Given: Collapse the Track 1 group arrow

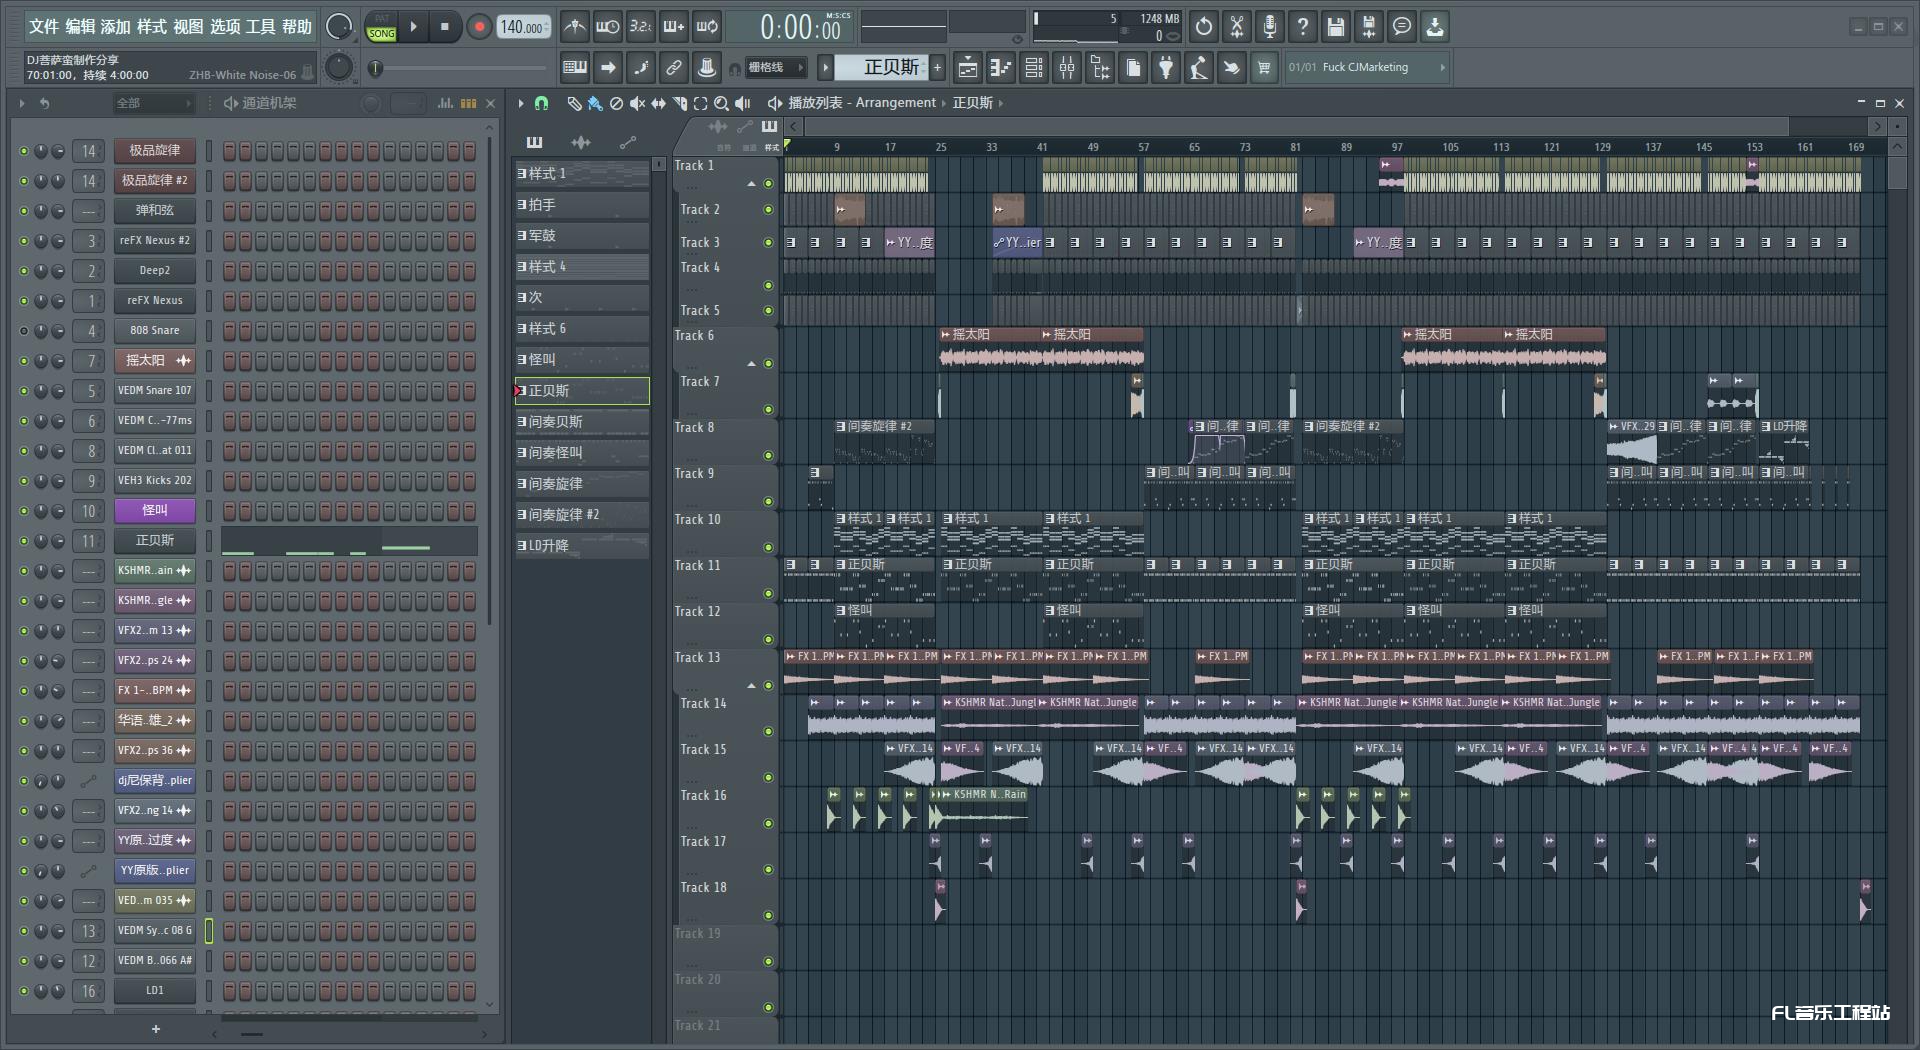Looking at the screenshot, I should pos(752,184).
